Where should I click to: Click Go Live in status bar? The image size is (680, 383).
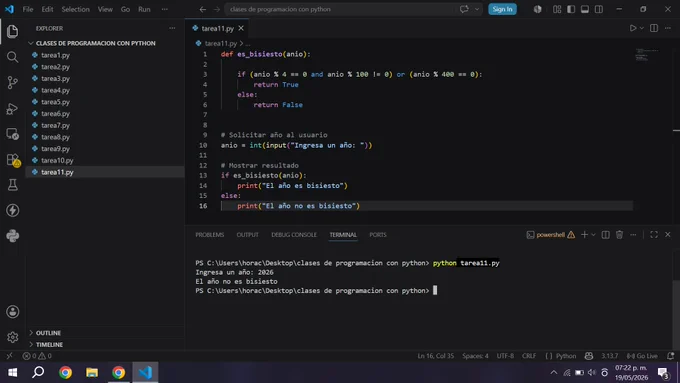pos(642,356)
